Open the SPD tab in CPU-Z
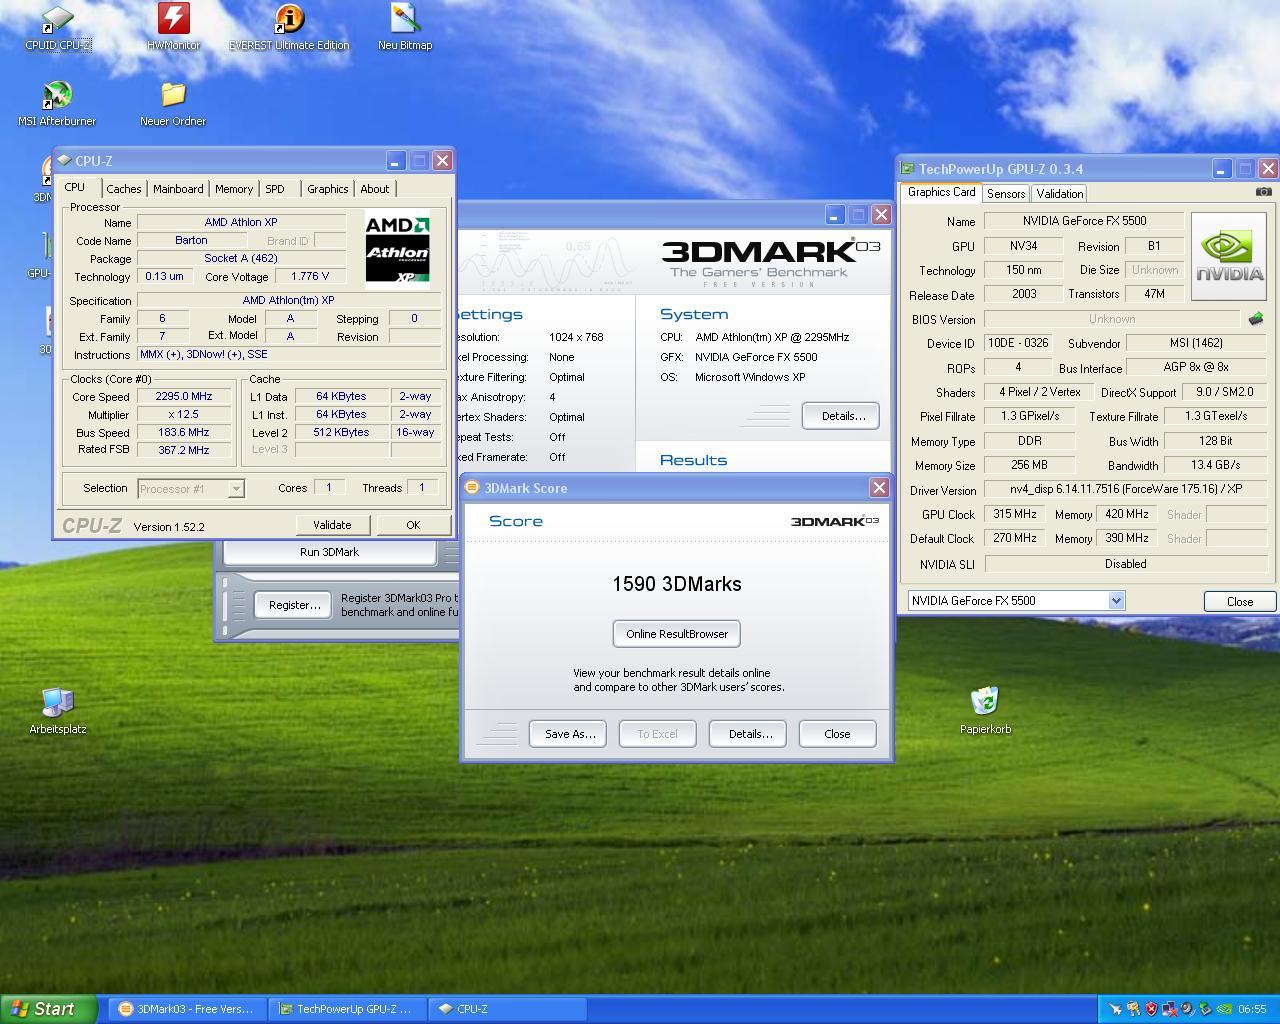 [275, 189]
